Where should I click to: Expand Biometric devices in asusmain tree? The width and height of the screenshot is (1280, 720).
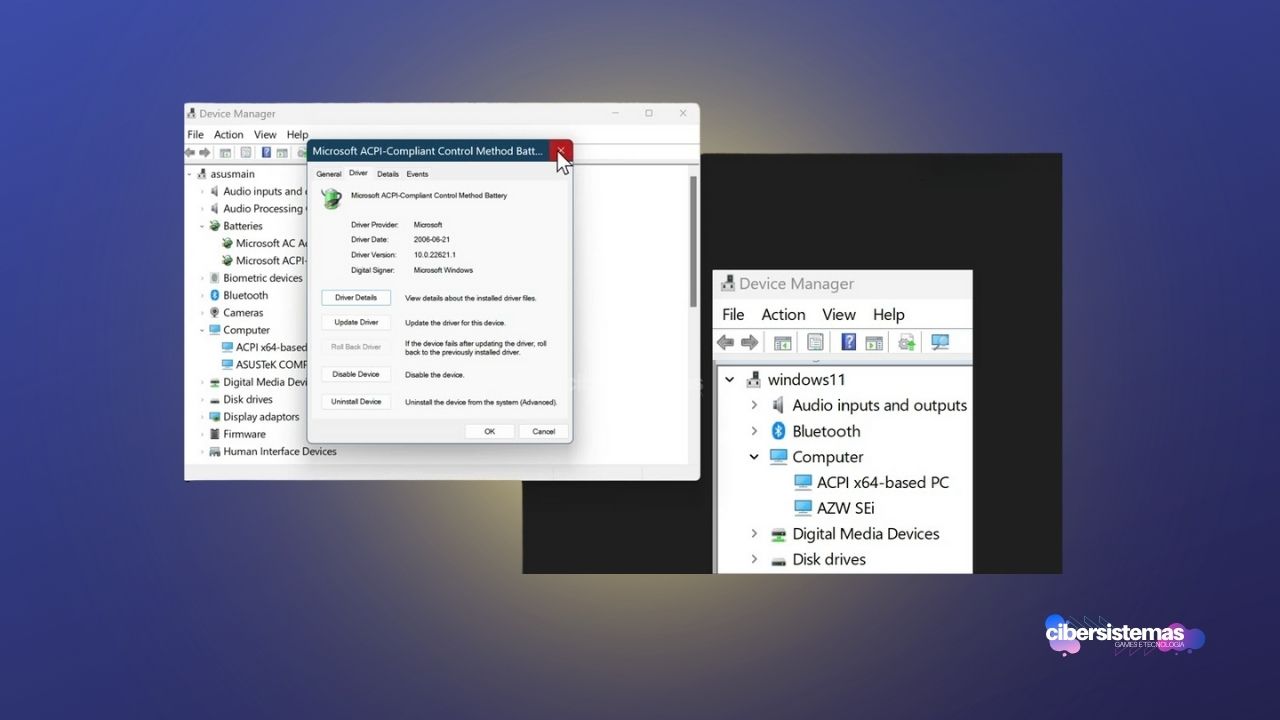click(x=202, y=278)
